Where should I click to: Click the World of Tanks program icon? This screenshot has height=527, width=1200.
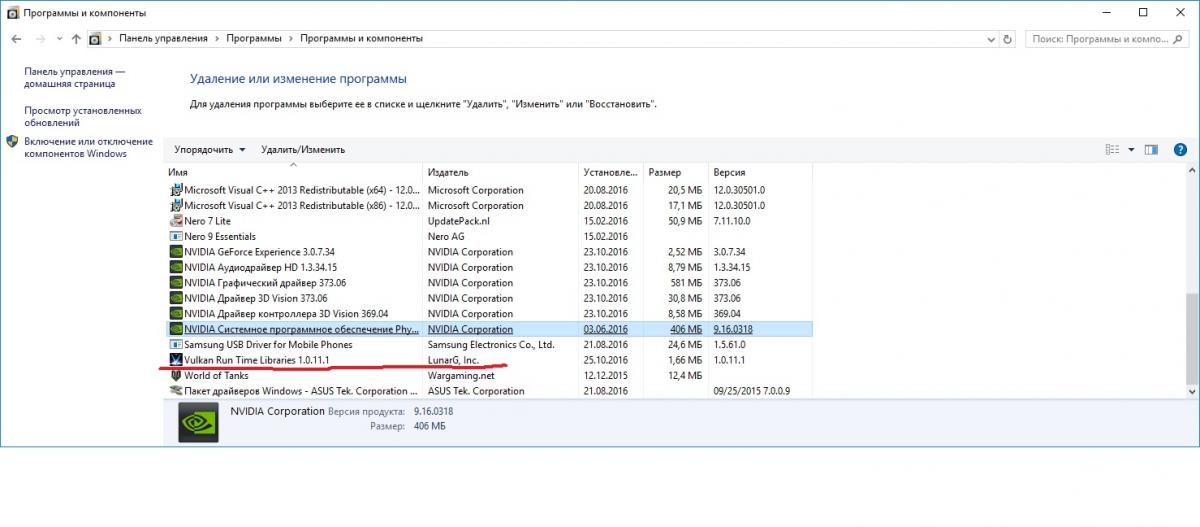coord(176,376)
